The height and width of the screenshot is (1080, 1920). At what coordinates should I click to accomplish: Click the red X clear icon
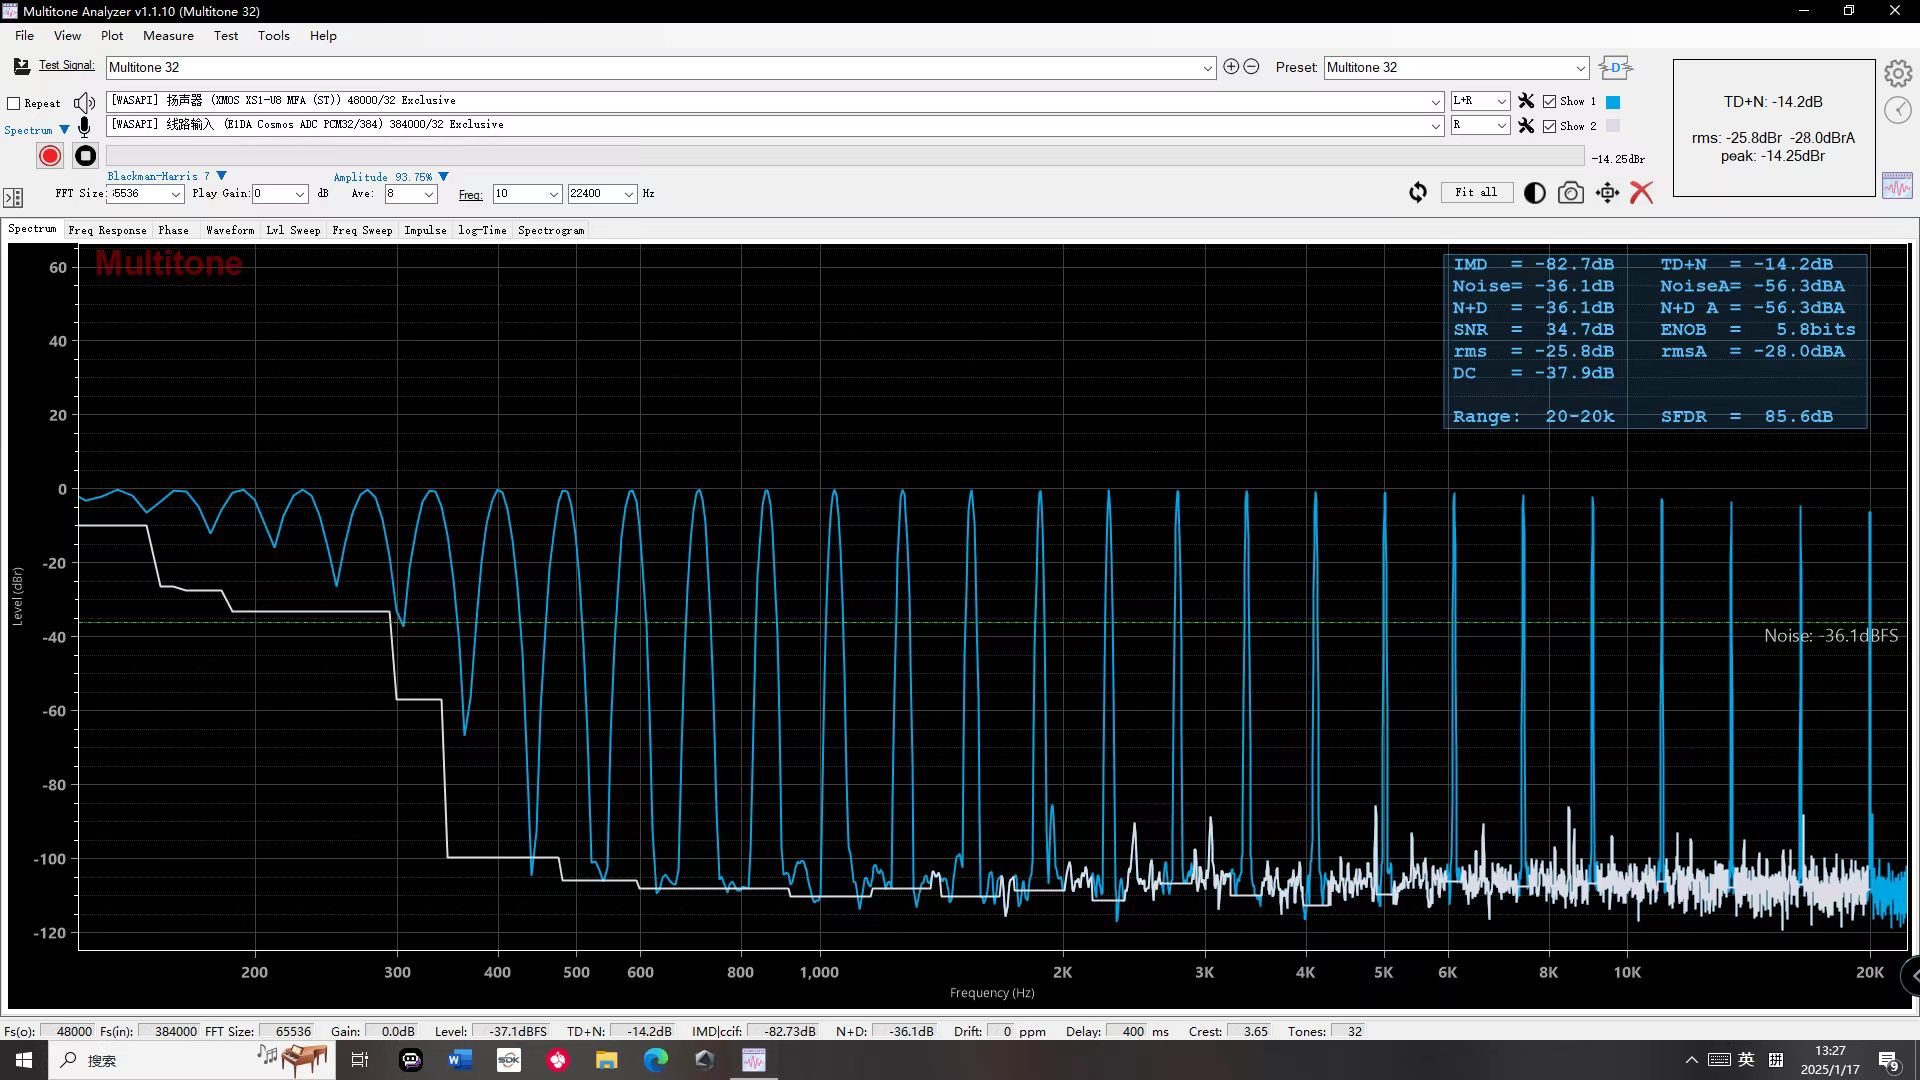point(1641,193)
